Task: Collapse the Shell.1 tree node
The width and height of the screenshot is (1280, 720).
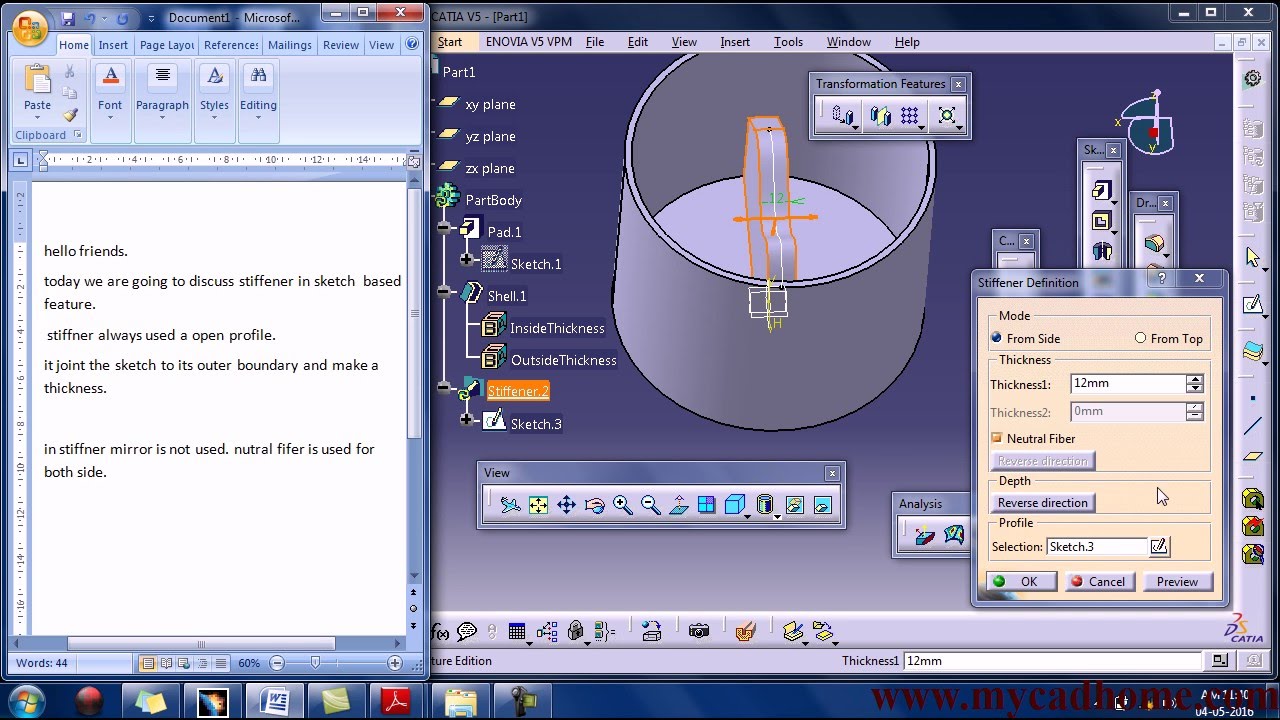Action: click(x=446, y=292)
